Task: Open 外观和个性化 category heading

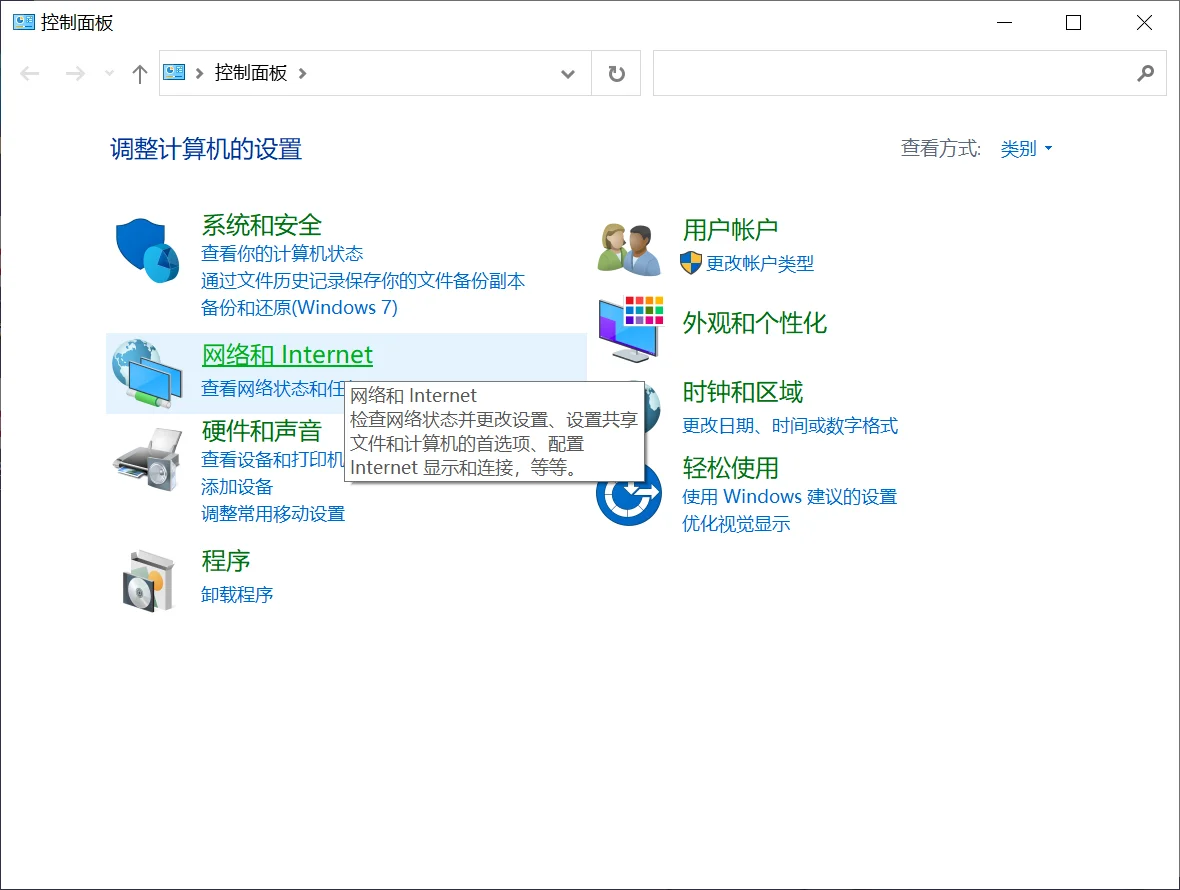Action: [755, 323]
